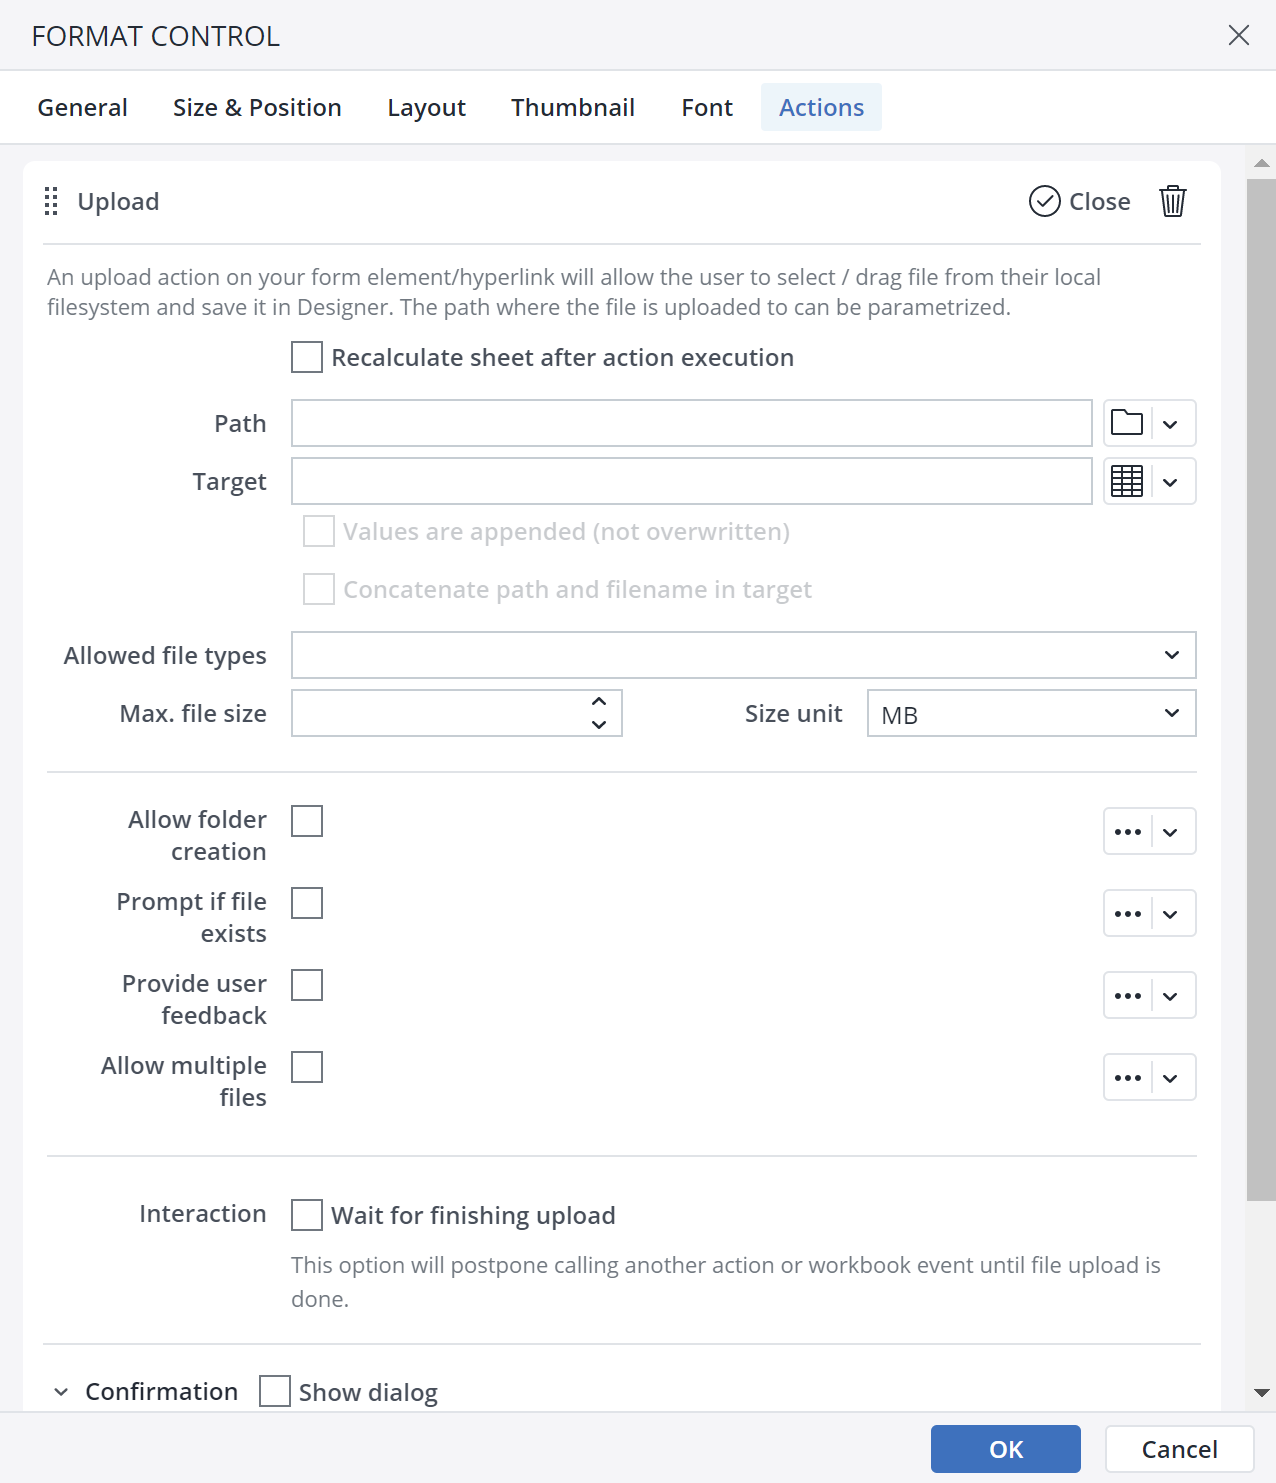Click the Close checkmark circle icon
The width and height of the screenshot is (1276, 1483).
(1044, 201)
